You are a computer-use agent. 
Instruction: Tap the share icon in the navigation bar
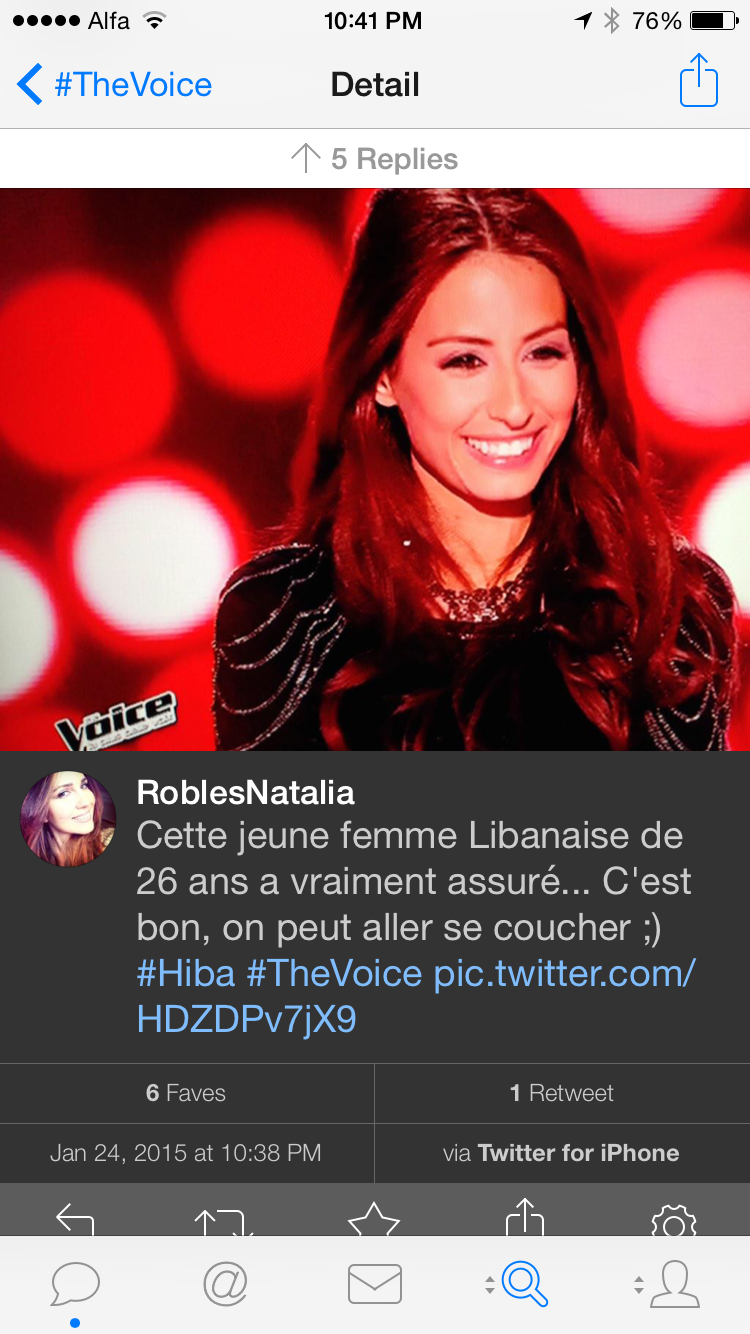(x=699, y=82)
